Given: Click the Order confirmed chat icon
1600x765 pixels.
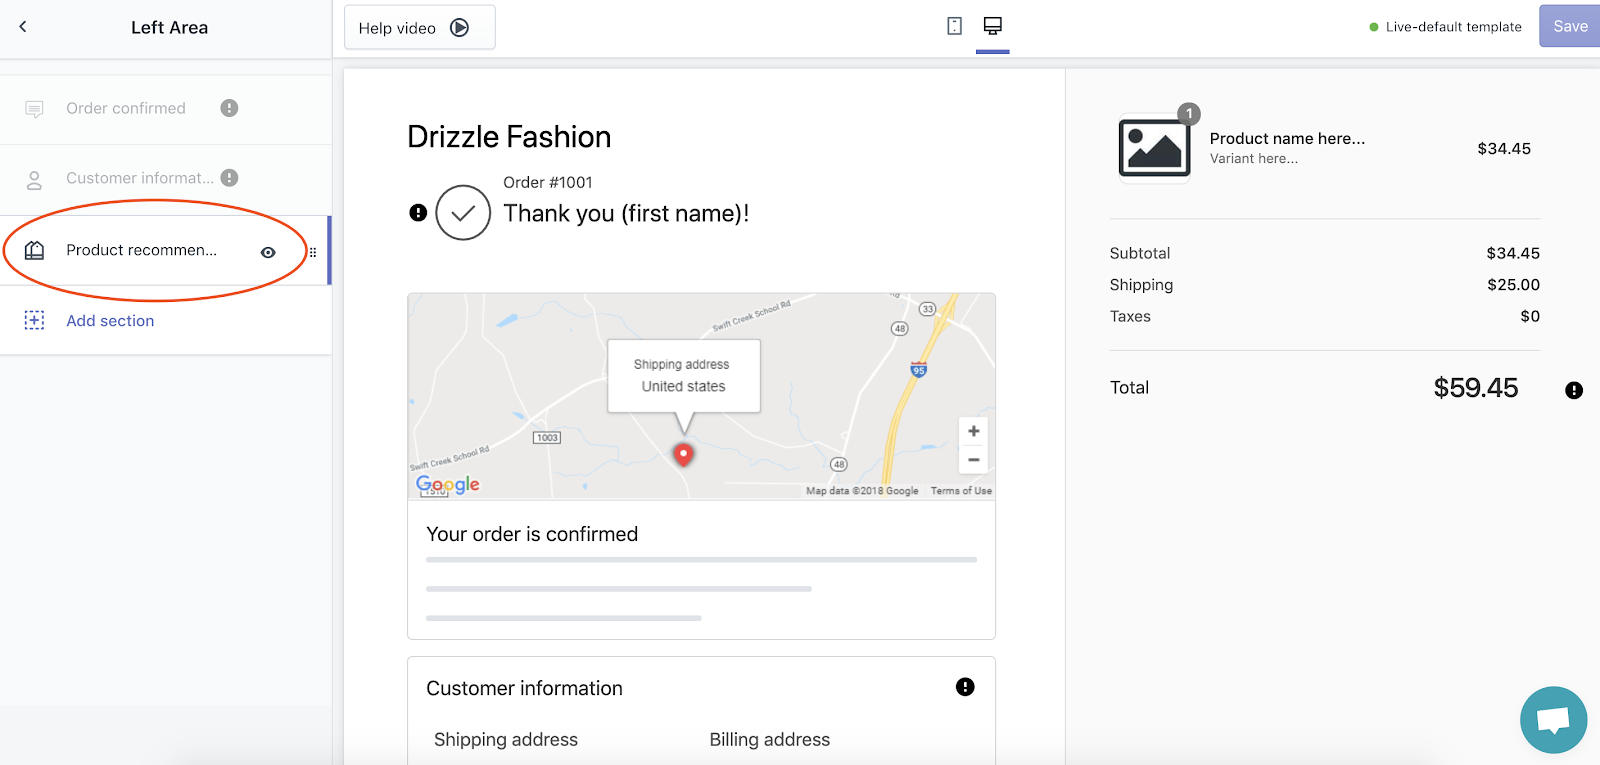Looking at the screenshot, I should [x=34, y=109].
